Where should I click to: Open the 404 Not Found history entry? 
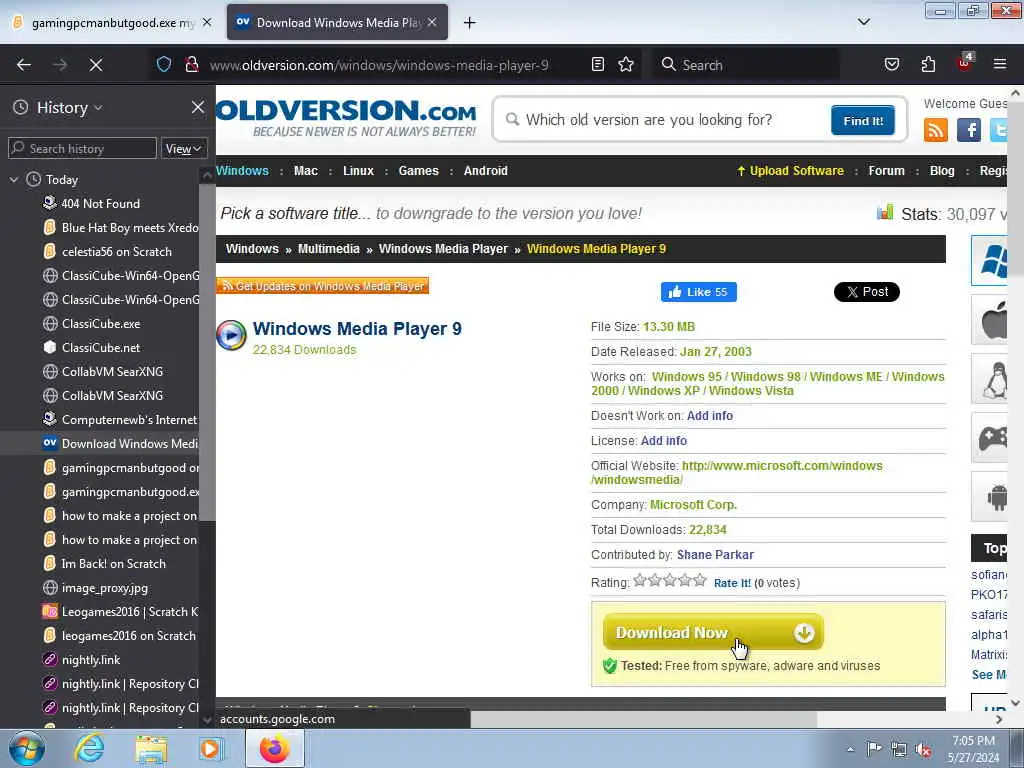[x=101, y=204]
